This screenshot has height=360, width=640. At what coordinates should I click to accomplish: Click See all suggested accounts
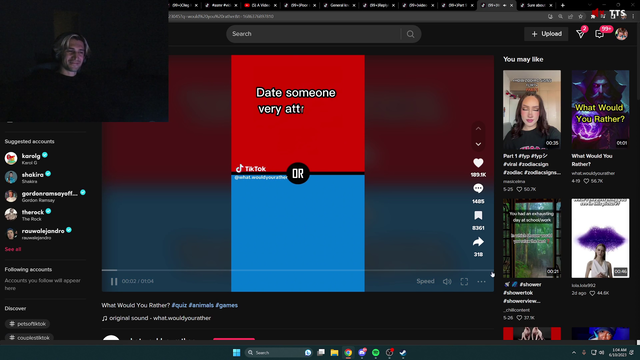click(13, 249)
